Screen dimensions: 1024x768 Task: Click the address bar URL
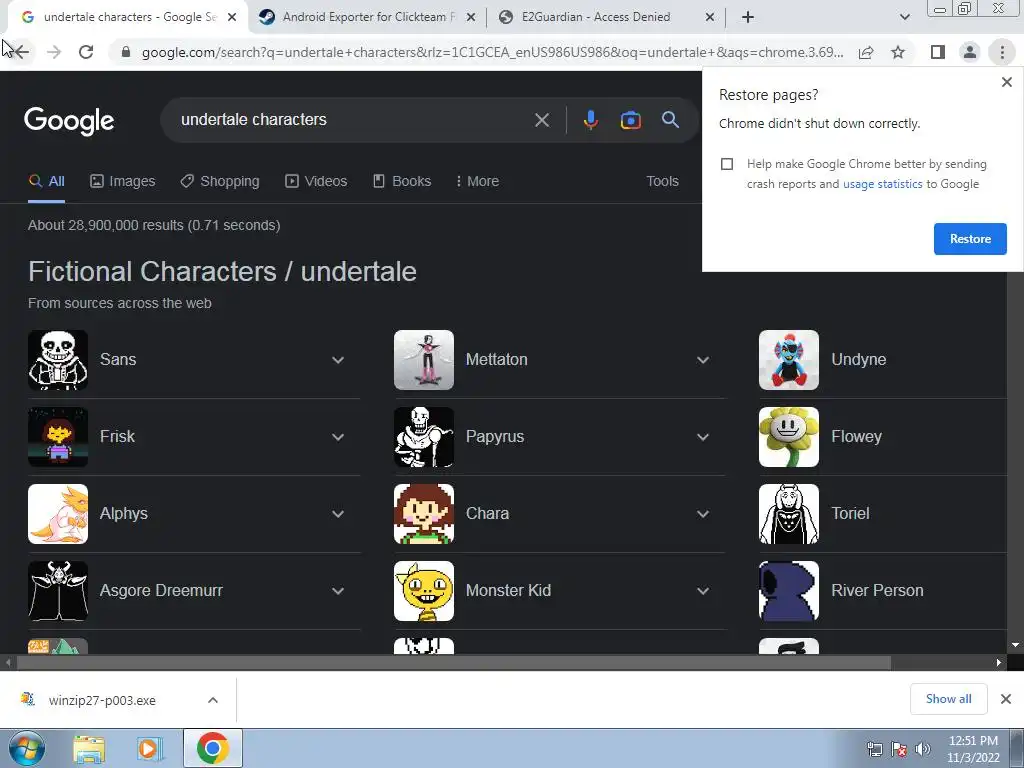point(492,52)
